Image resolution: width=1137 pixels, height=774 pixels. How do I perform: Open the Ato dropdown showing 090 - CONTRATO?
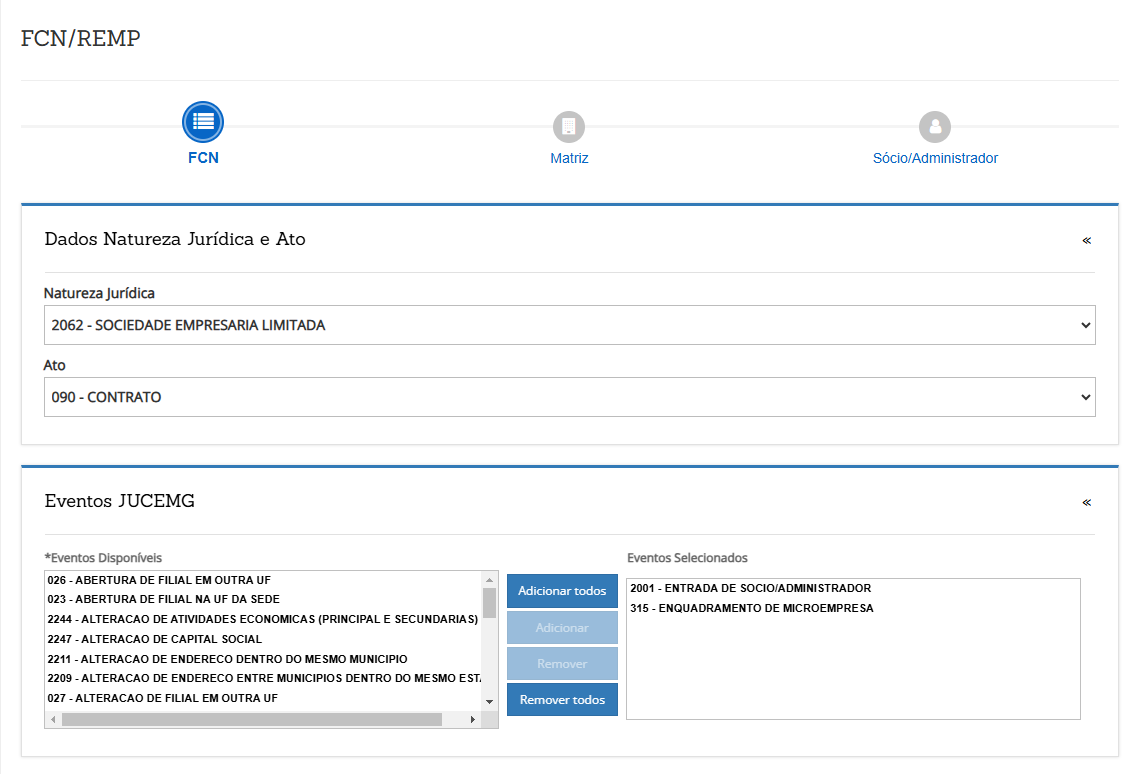point(570,397)
